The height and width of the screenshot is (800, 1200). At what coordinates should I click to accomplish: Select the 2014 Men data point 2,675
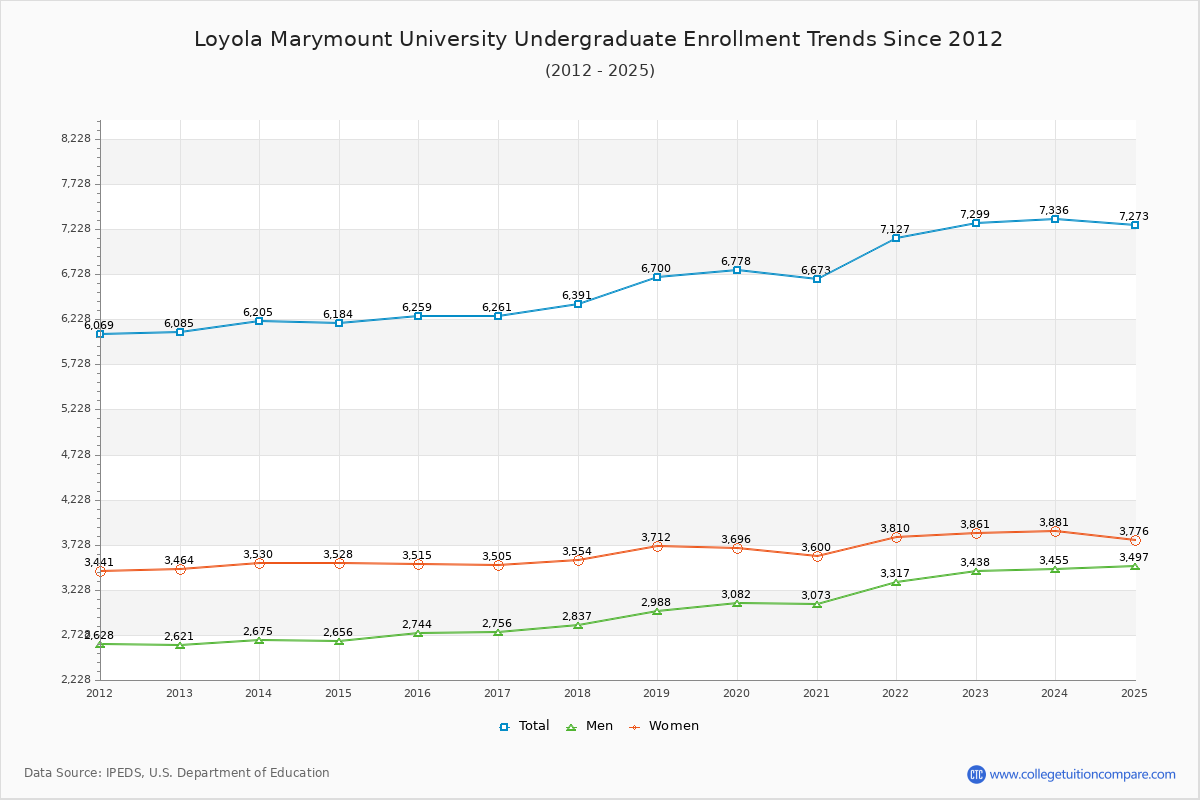[259, 640]
